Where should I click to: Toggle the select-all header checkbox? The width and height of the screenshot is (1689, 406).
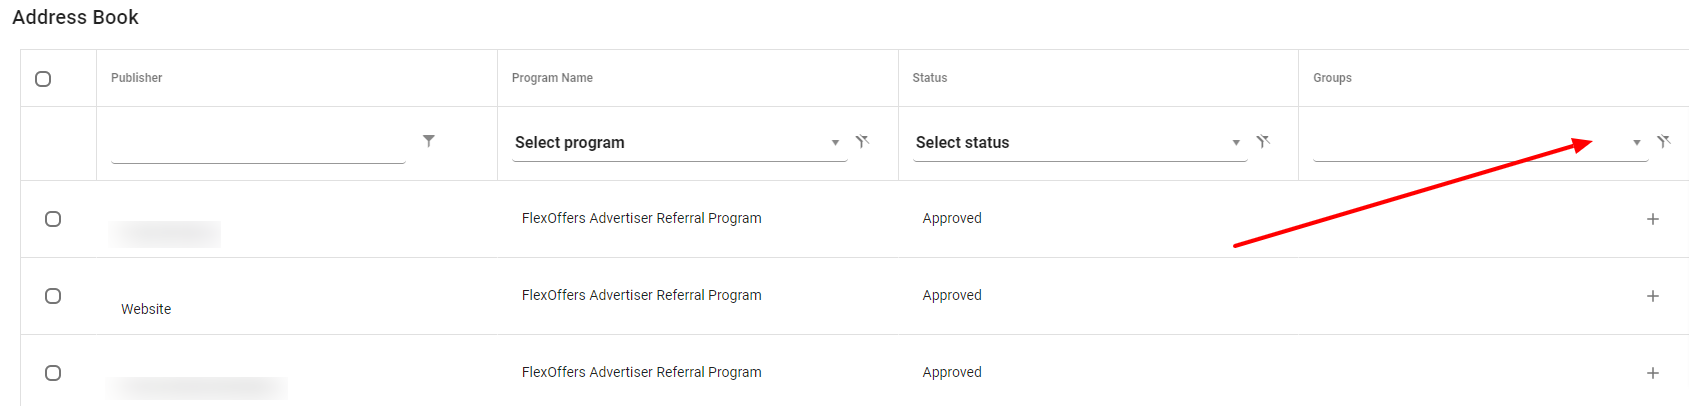point(43,79)
